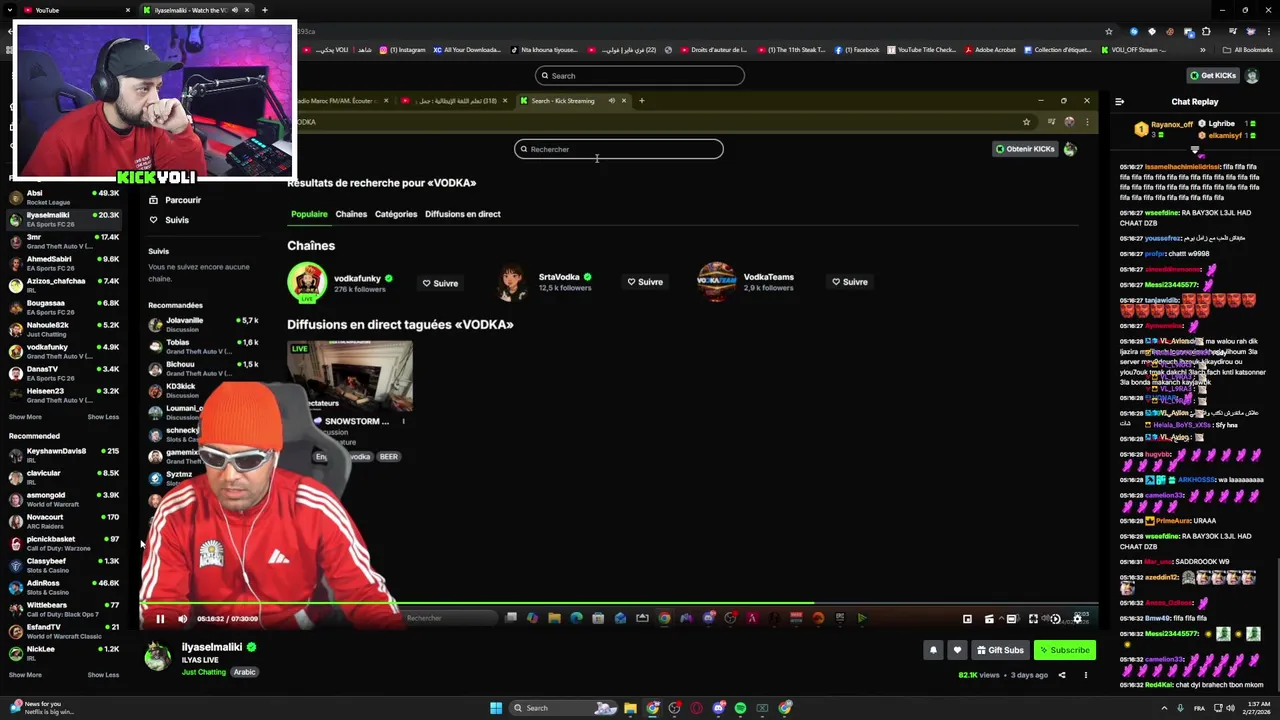The width and height of the screenshot is (1280, 720).
Task: Open the Bougassaa channel in the sidebar
Action: pyautogui.click(x=64, y=307)
